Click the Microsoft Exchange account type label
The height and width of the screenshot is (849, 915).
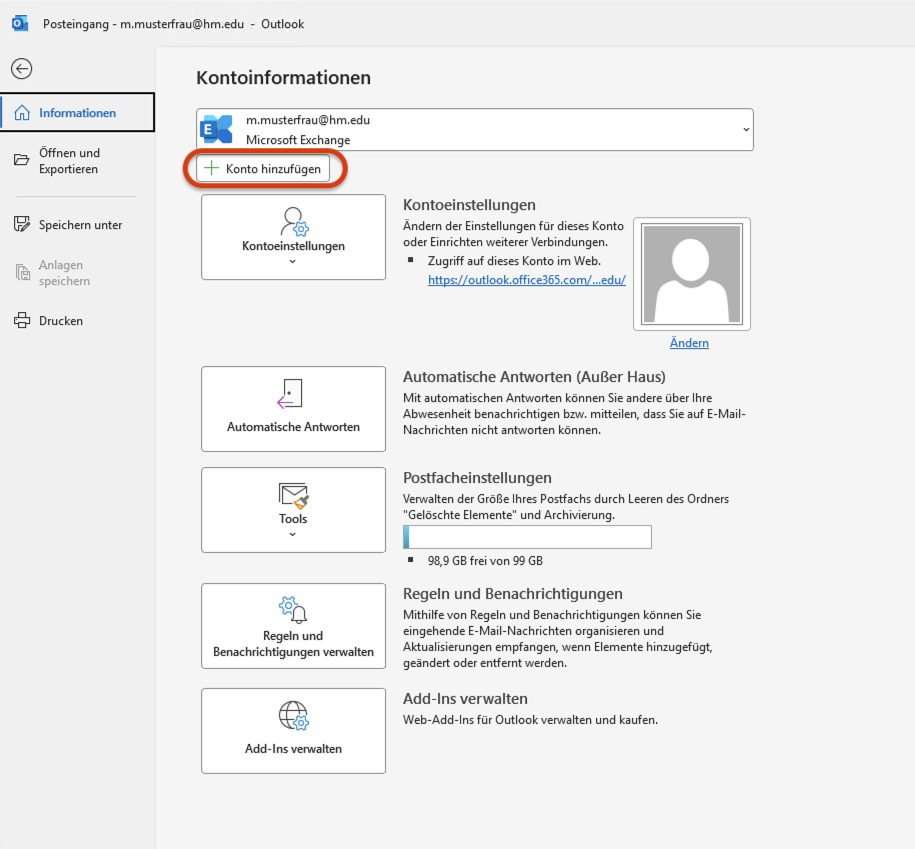point(298,139)
